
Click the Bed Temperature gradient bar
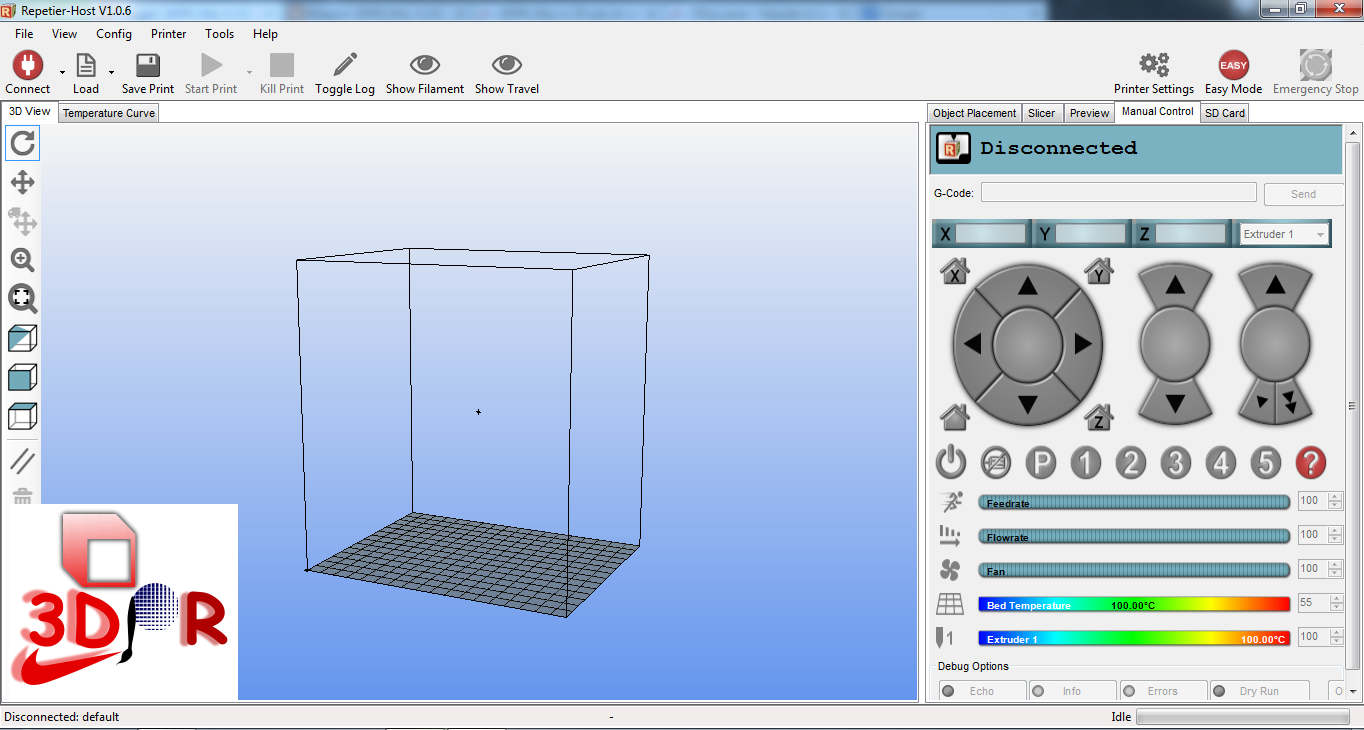tap(1135, 603)
